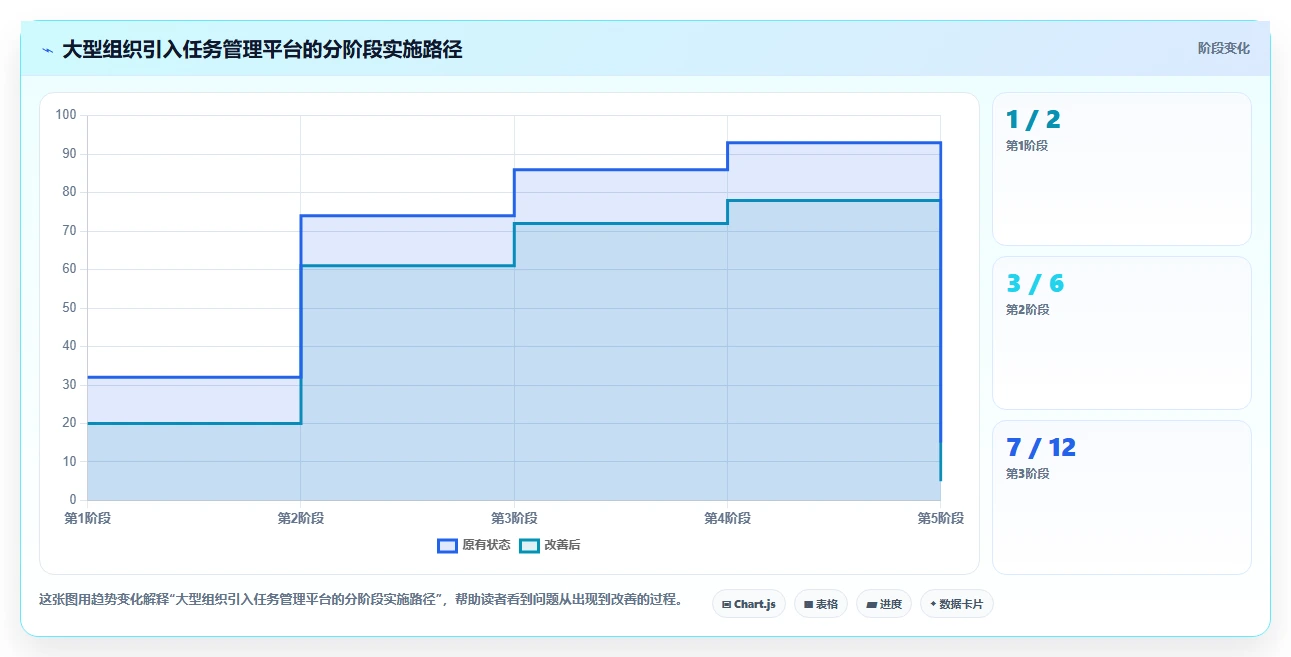The image size is (1291, 657).
Task: Toggle the 改善后 legend entry
Action: pos(551,545)
